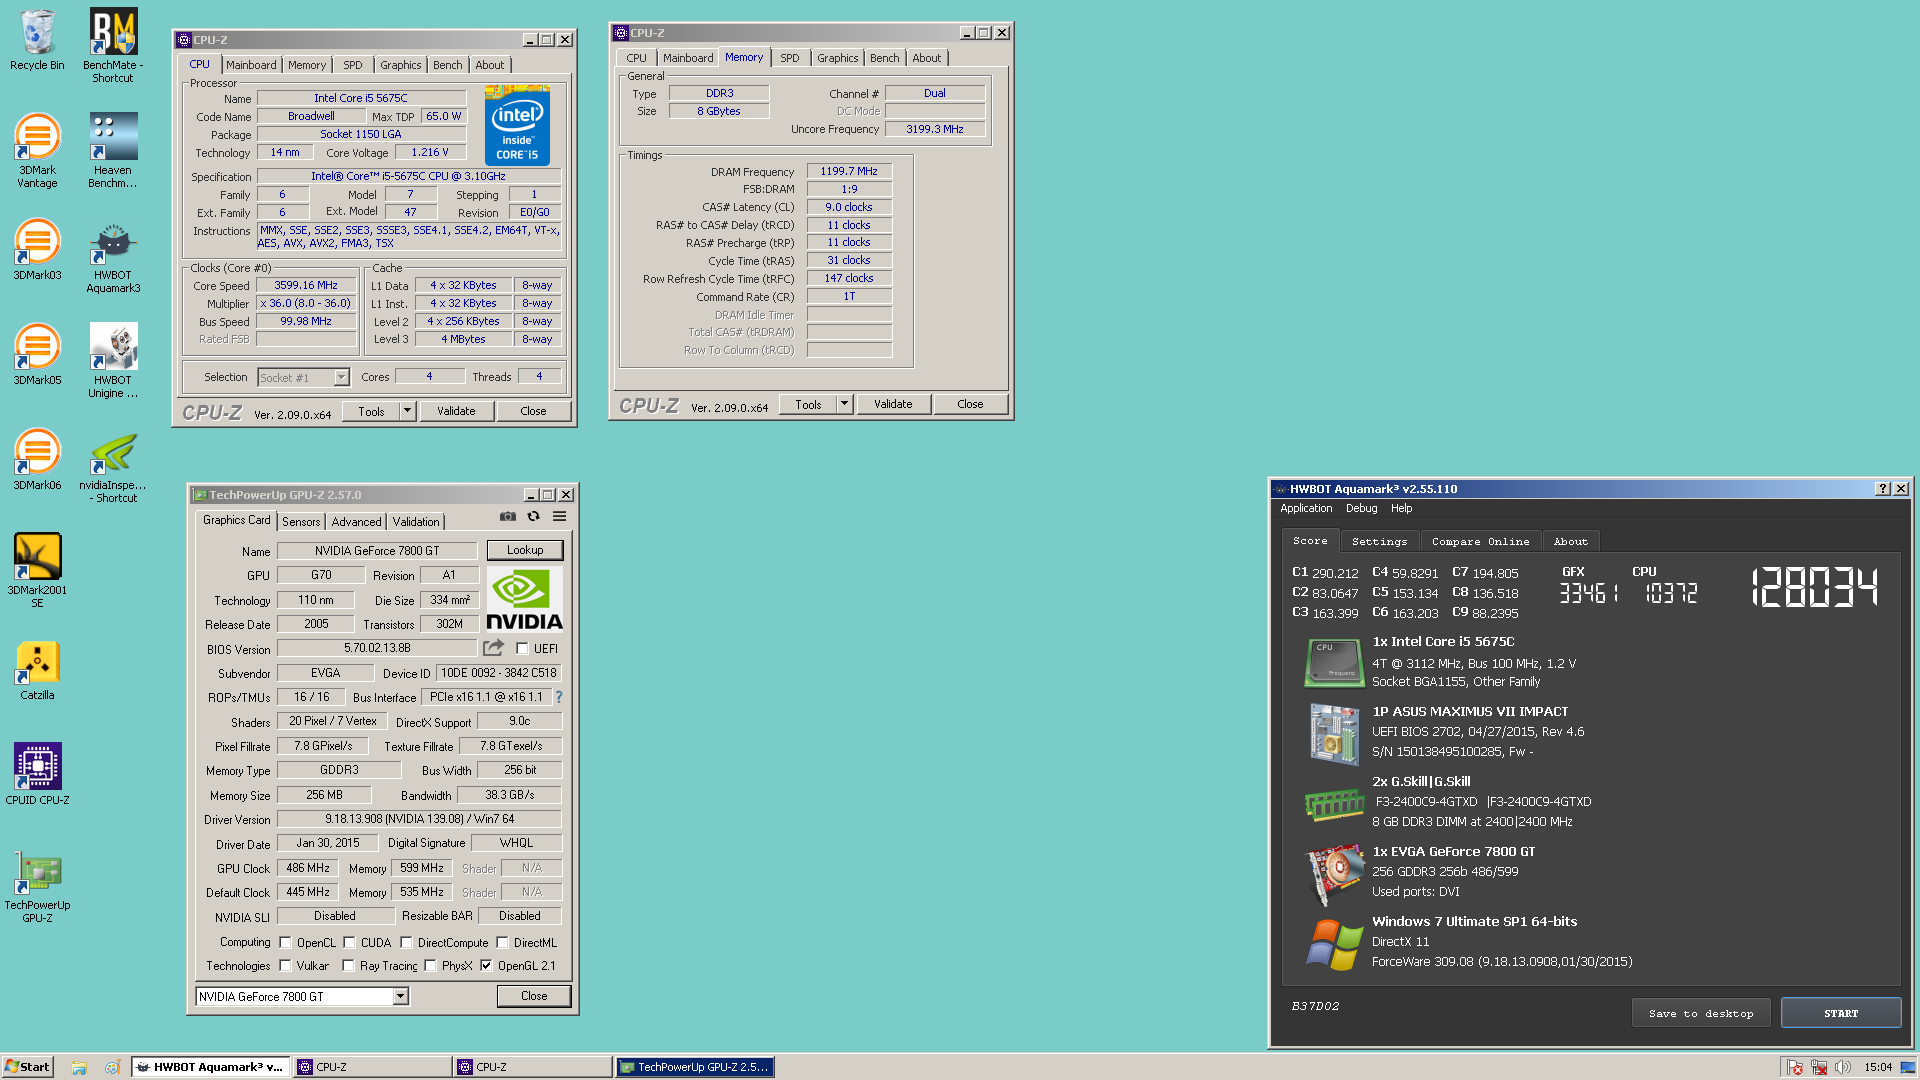Click the Aquamark help question mark button
The image size is (1920, 1080).
(x=1883, y=489)
